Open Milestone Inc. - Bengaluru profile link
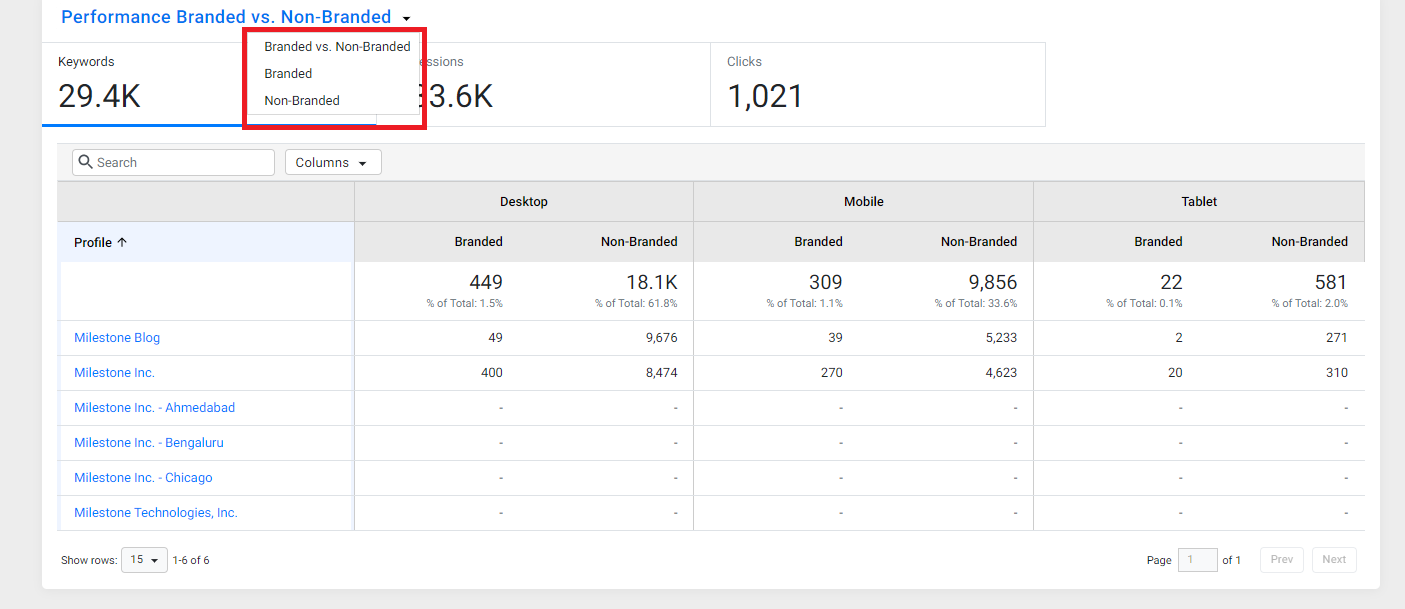This screenshot has width=1405, height=609. (x=149, y=443)
